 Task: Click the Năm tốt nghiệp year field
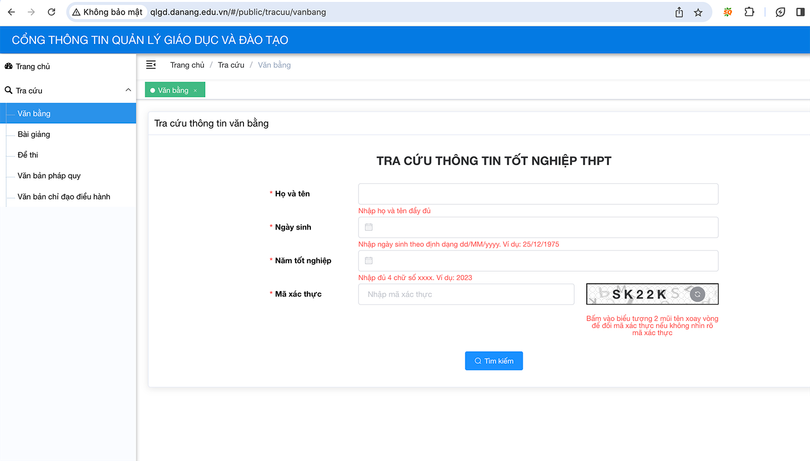pos(538,260)
